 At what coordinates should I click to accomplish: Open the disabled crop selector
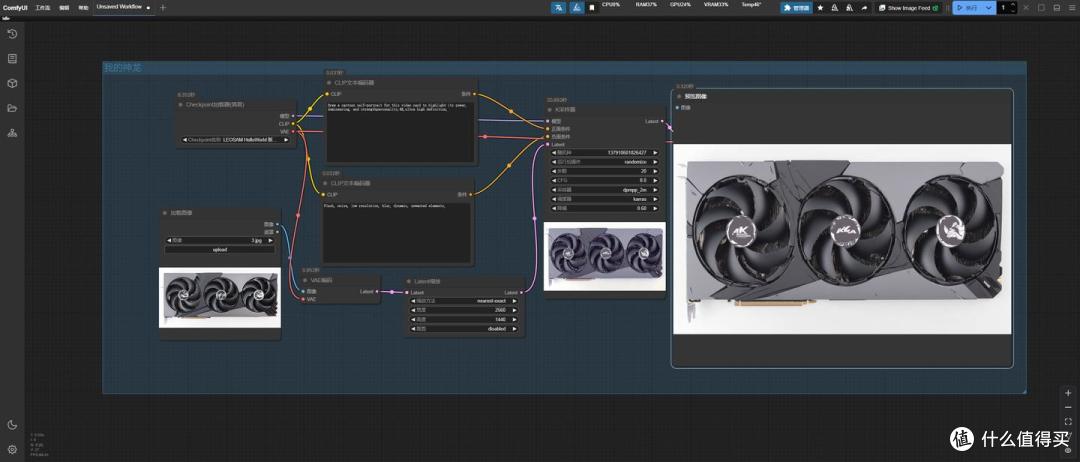pos(464,329)
